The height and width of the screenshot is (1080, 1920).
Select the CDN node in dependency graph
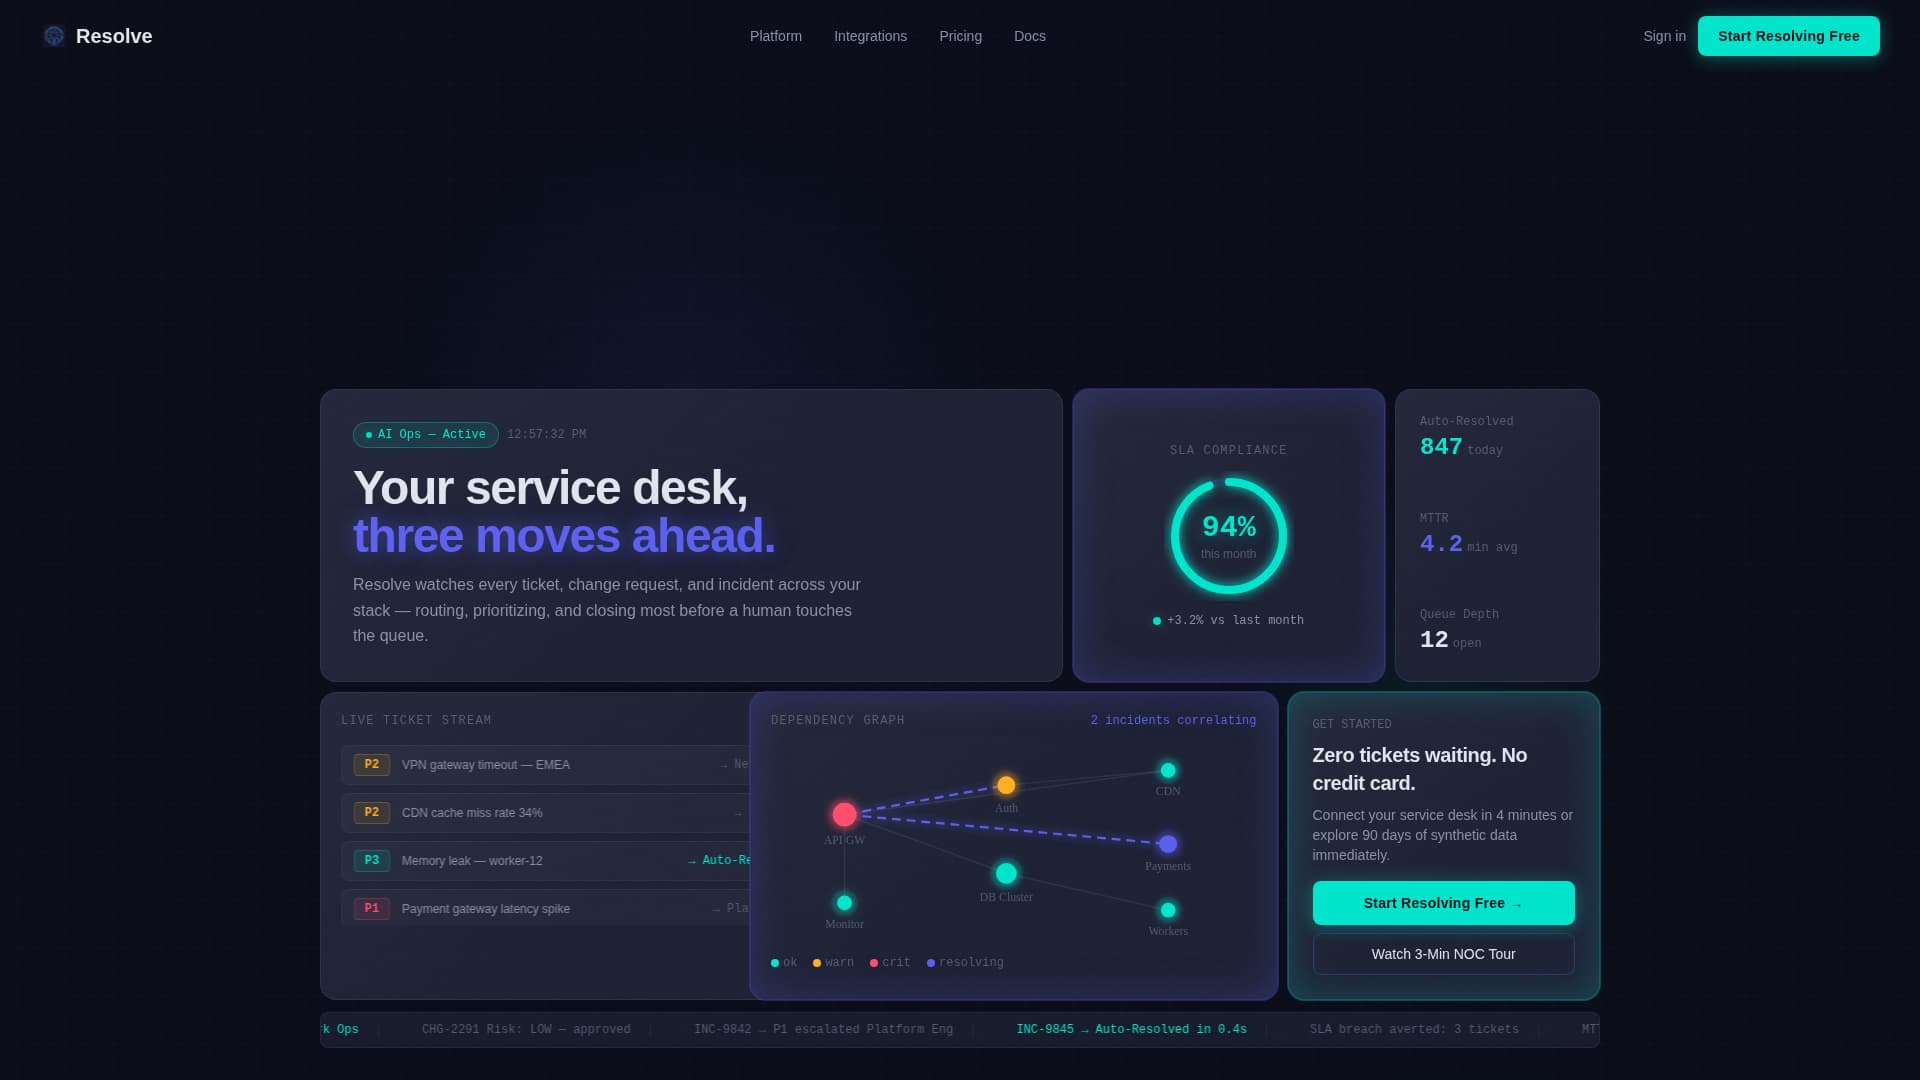point(1168,770)
